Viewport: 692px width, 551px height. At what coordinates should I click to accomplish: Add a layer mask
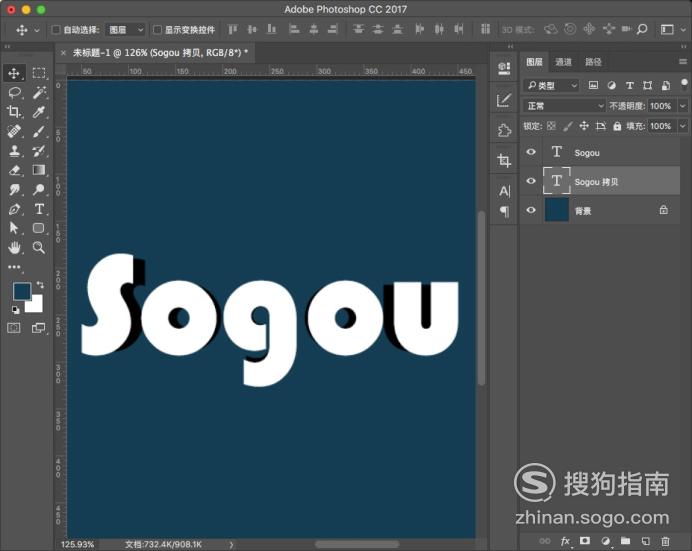(x=585, y=541)
